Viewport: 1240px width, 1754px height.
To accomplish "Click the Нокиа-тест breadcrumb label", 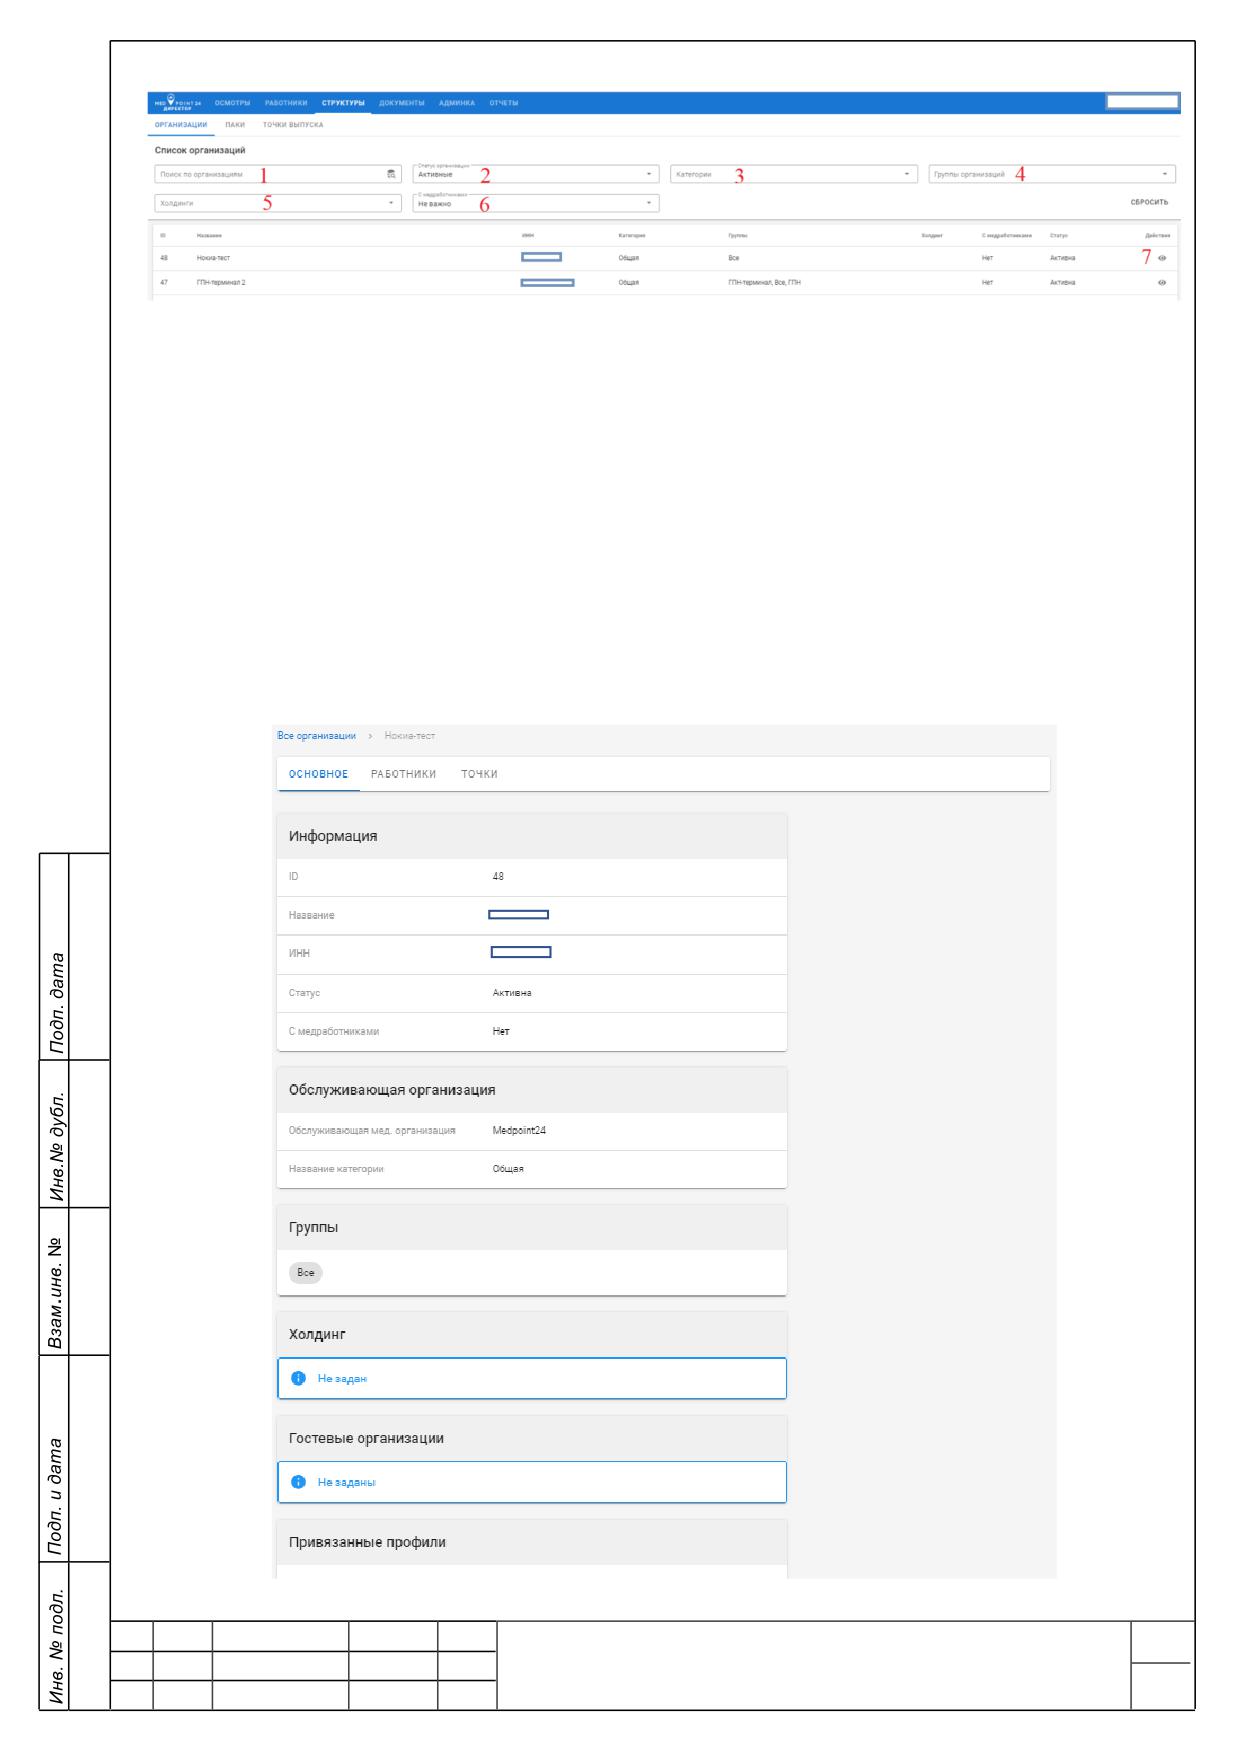I will click(410, 736).
